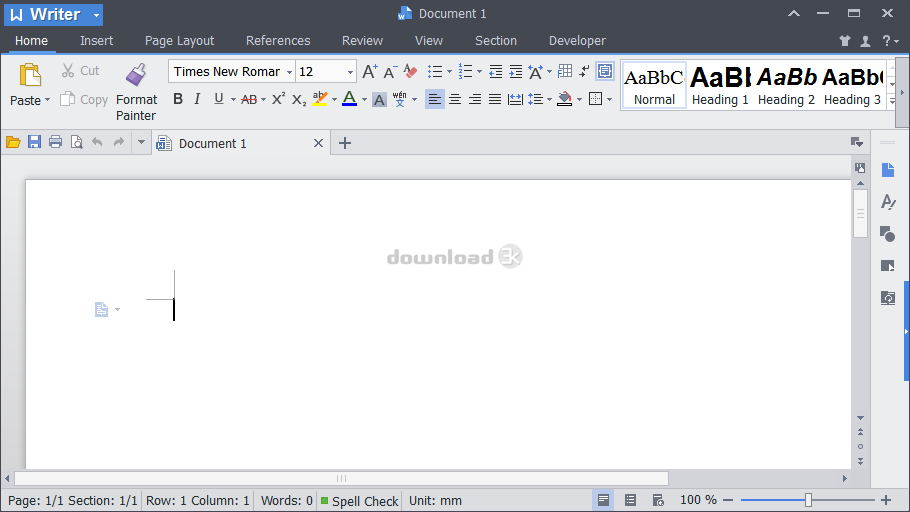Screen dimensions: 910x512
Task: Click the Format Painter tool
Action: point(136,90)
